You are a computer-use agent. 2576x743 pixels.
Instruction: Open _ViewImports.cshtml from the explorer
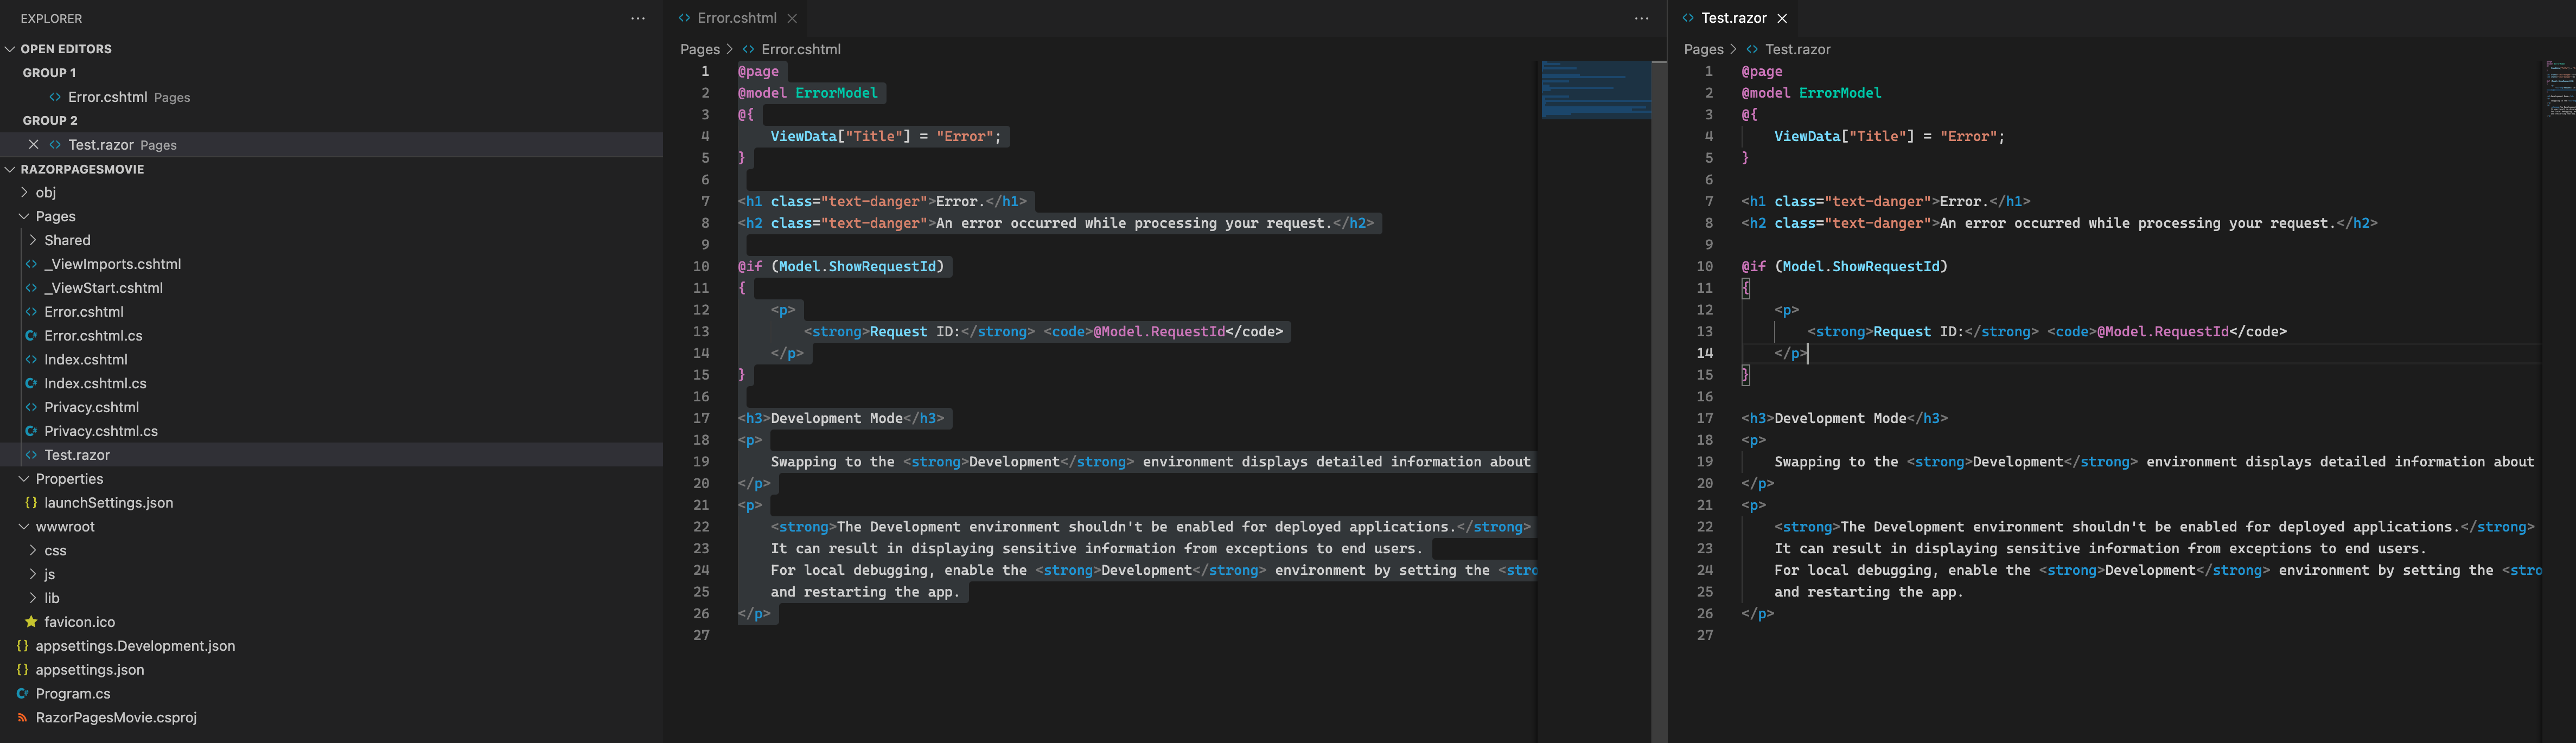[113, 264]
